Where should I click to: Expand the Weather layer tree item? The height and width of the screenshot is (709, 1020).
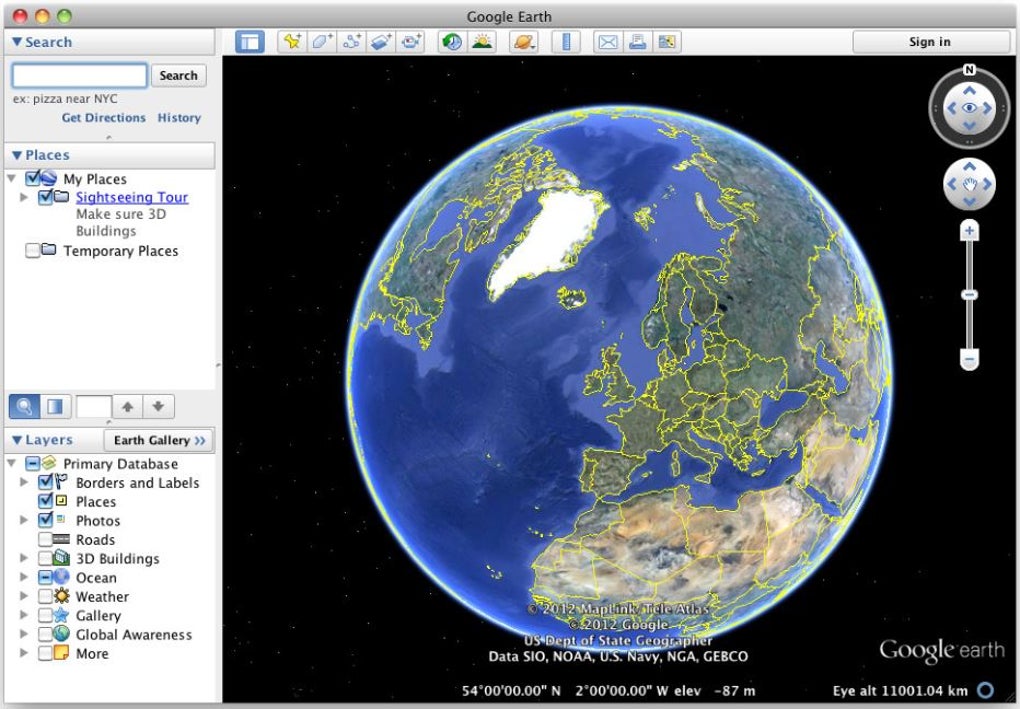click(x=25, y=597)
